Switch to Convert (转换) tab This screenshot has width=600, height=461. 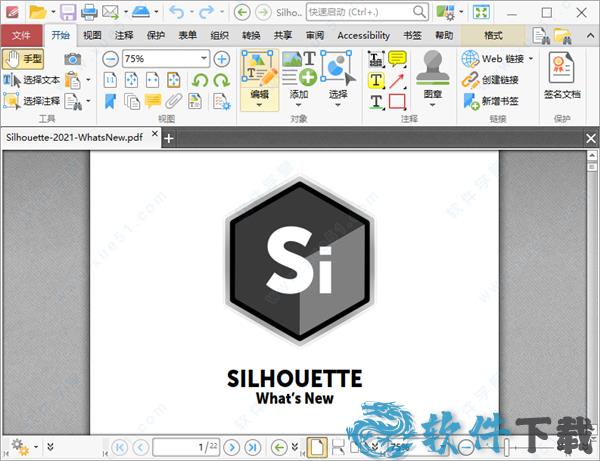(x=251, y=36)
